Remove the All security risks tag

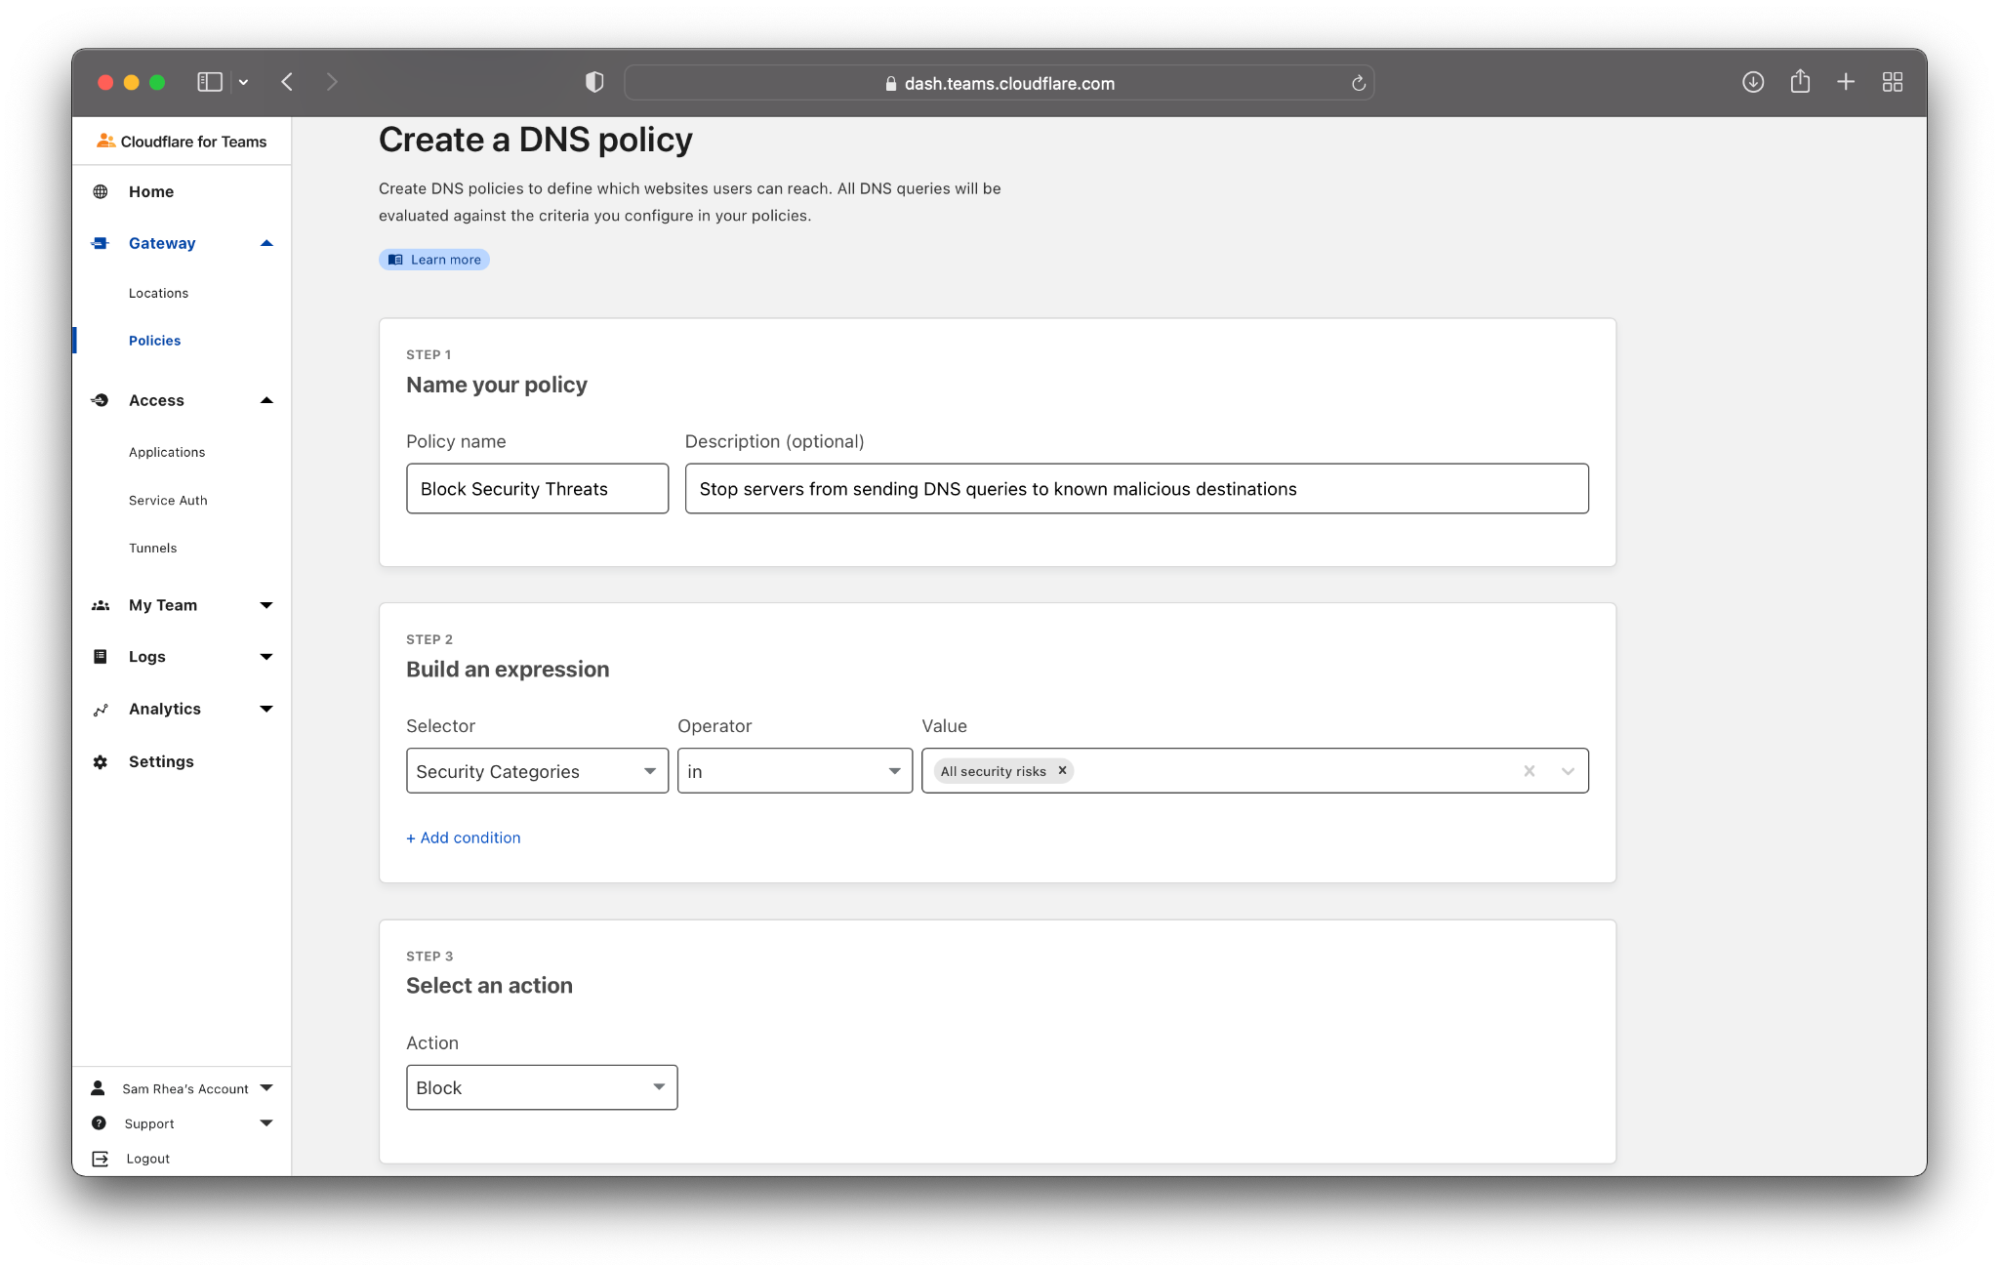(x=1061, y=771)
